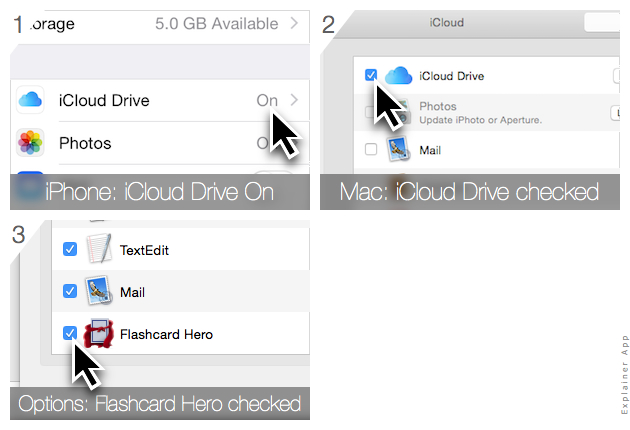The image size is (630, 430).
Task: Click the Flashcard Hero app icon
Action: tap(98, 334)
